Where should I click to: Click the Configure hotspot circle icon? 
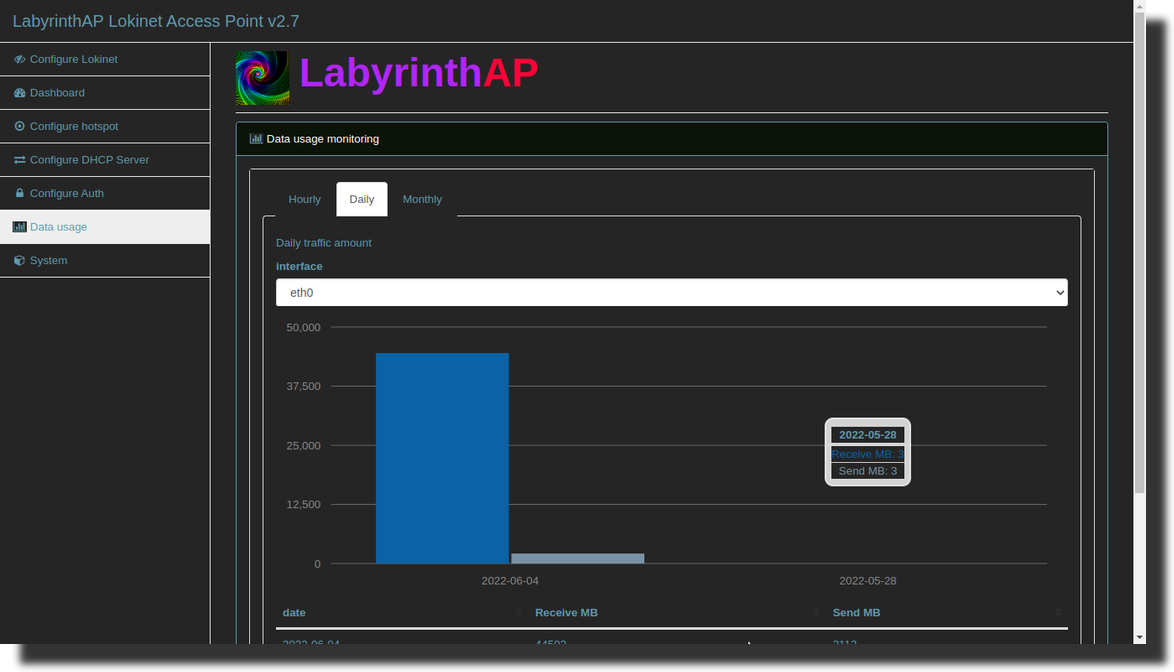19,126
